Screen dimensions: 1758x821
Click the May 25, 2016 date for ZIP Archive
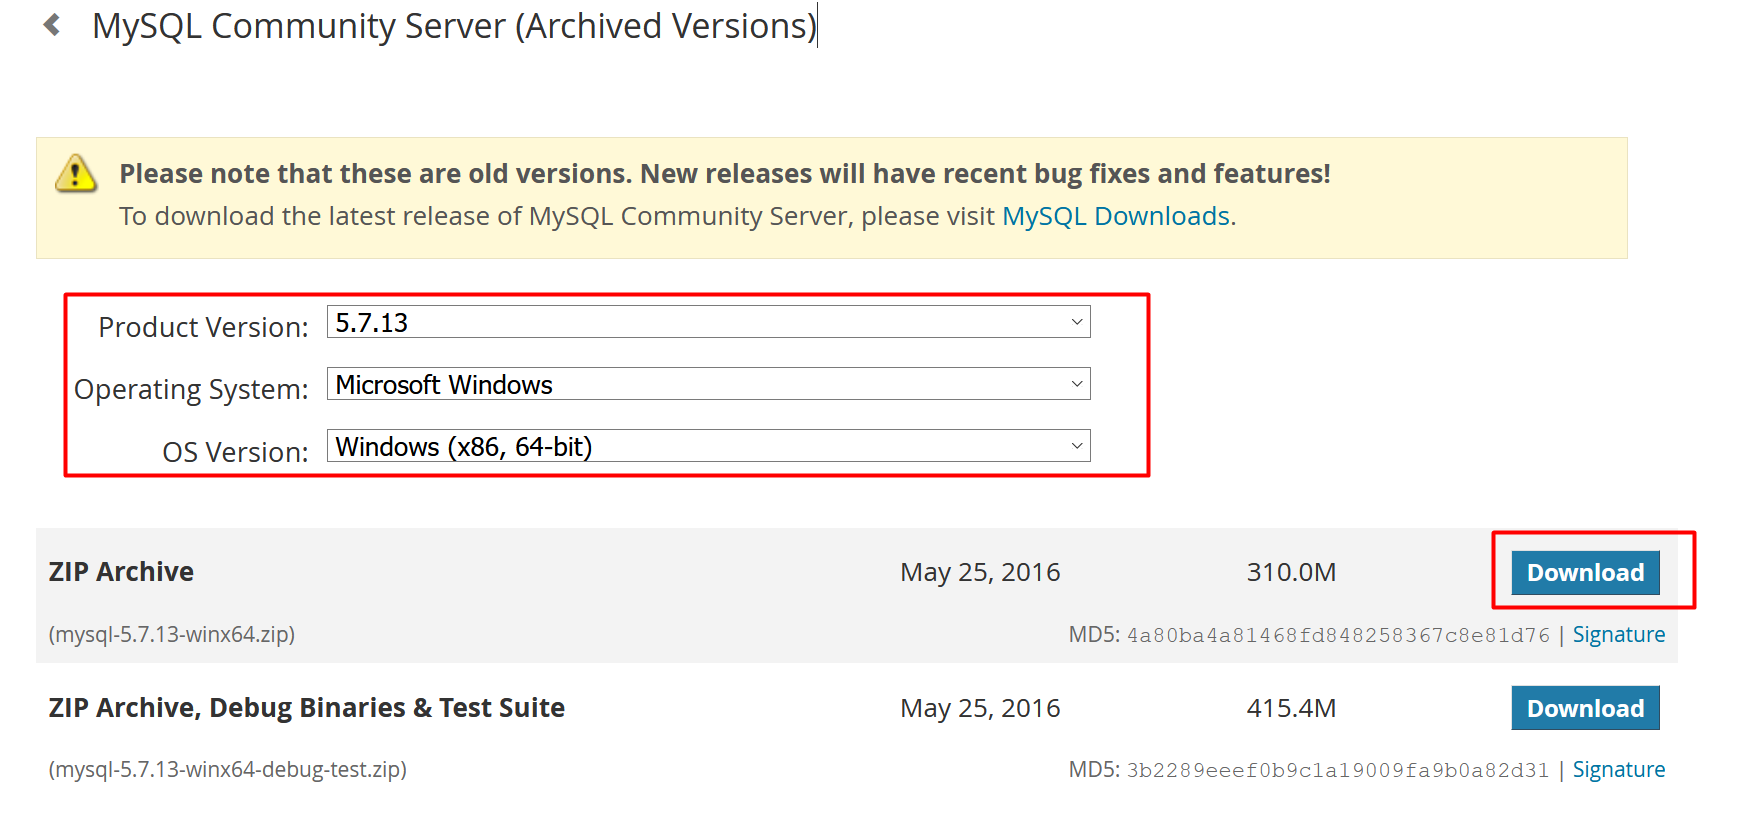pyautogui.click(x=979, y=572)
